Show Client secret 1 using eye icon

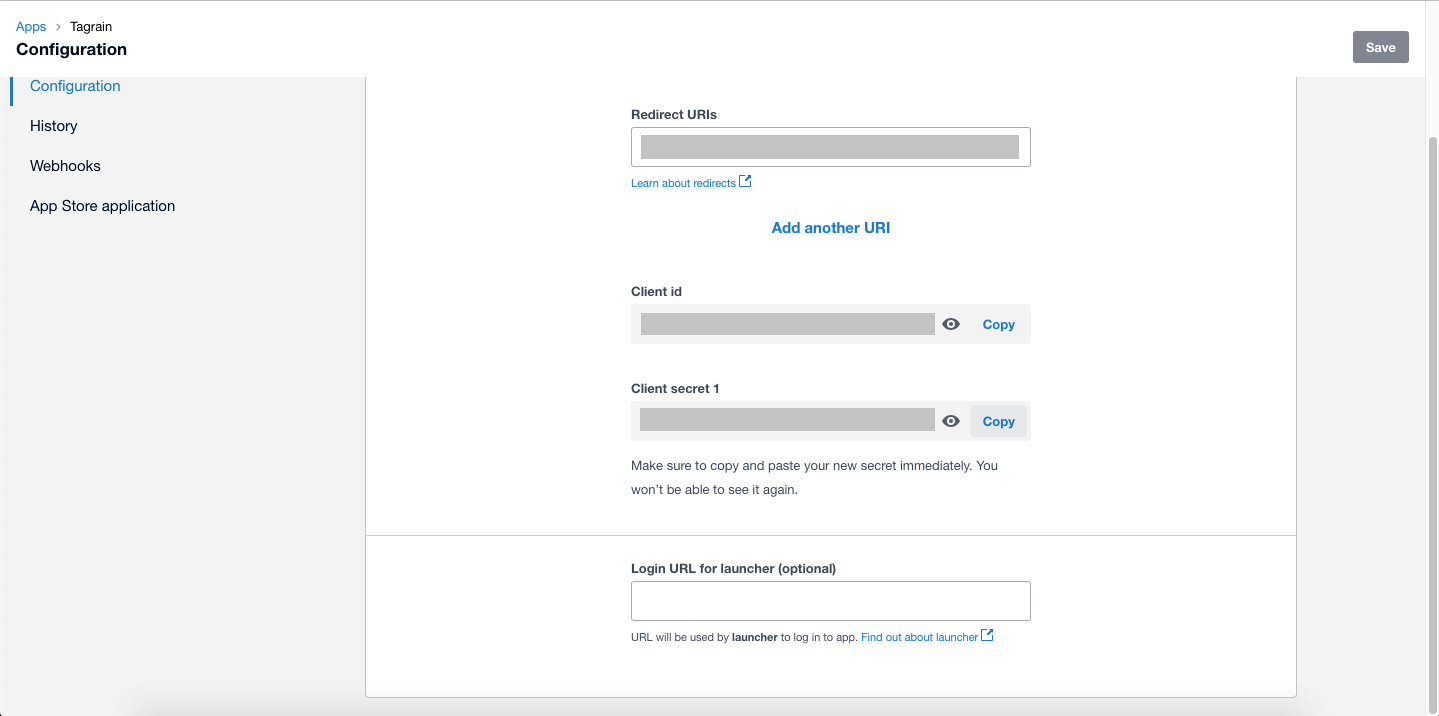click(951, 421)
